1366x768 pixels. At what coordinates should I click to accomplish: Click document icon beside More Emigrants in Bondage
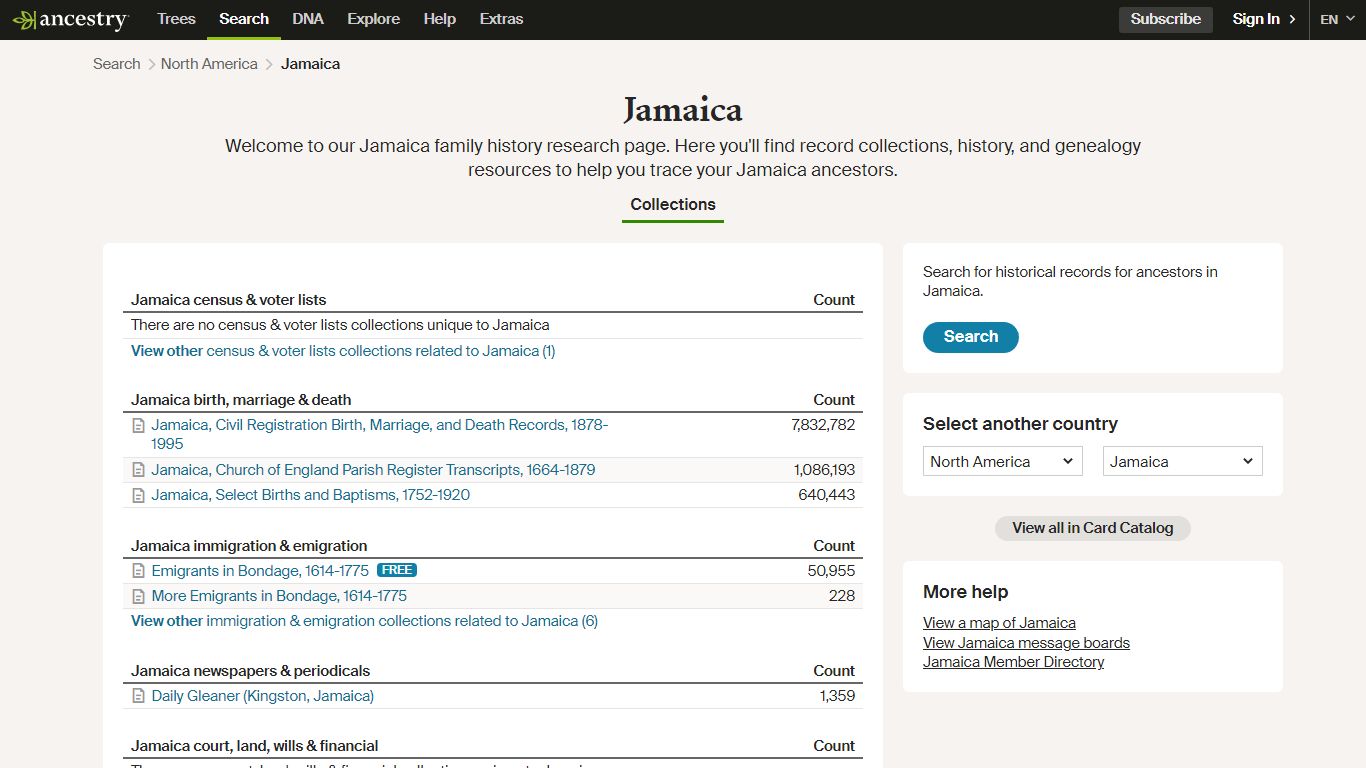pos(139,597)
